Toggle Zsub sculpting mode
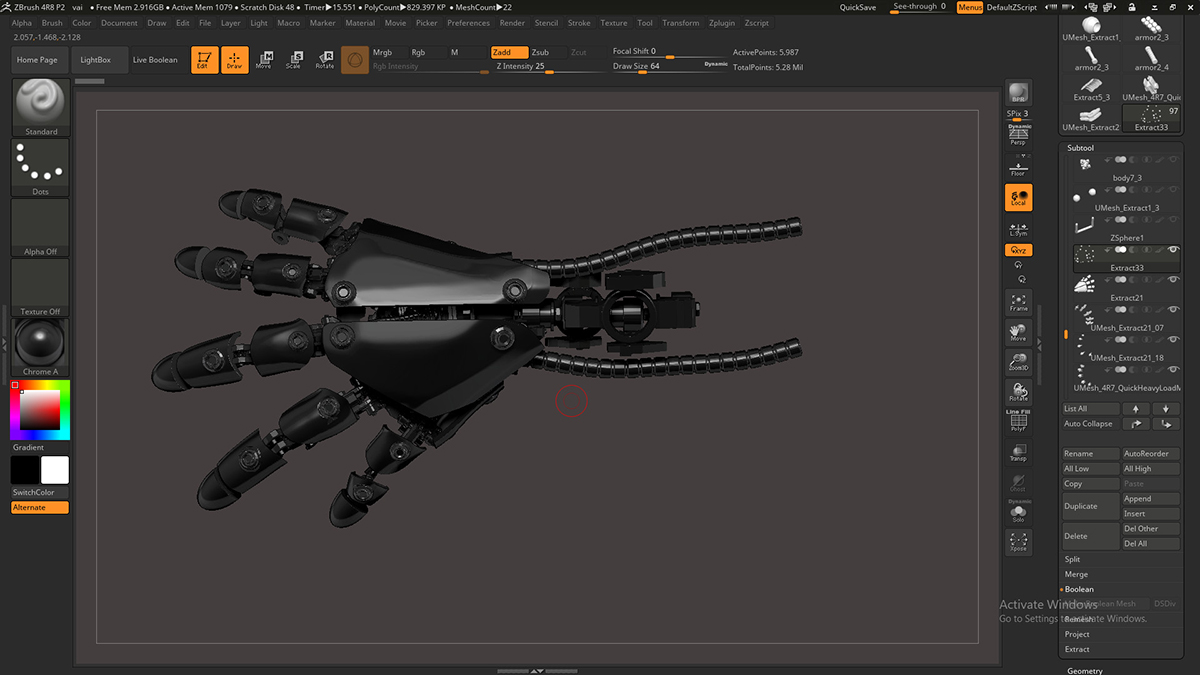 541,52
